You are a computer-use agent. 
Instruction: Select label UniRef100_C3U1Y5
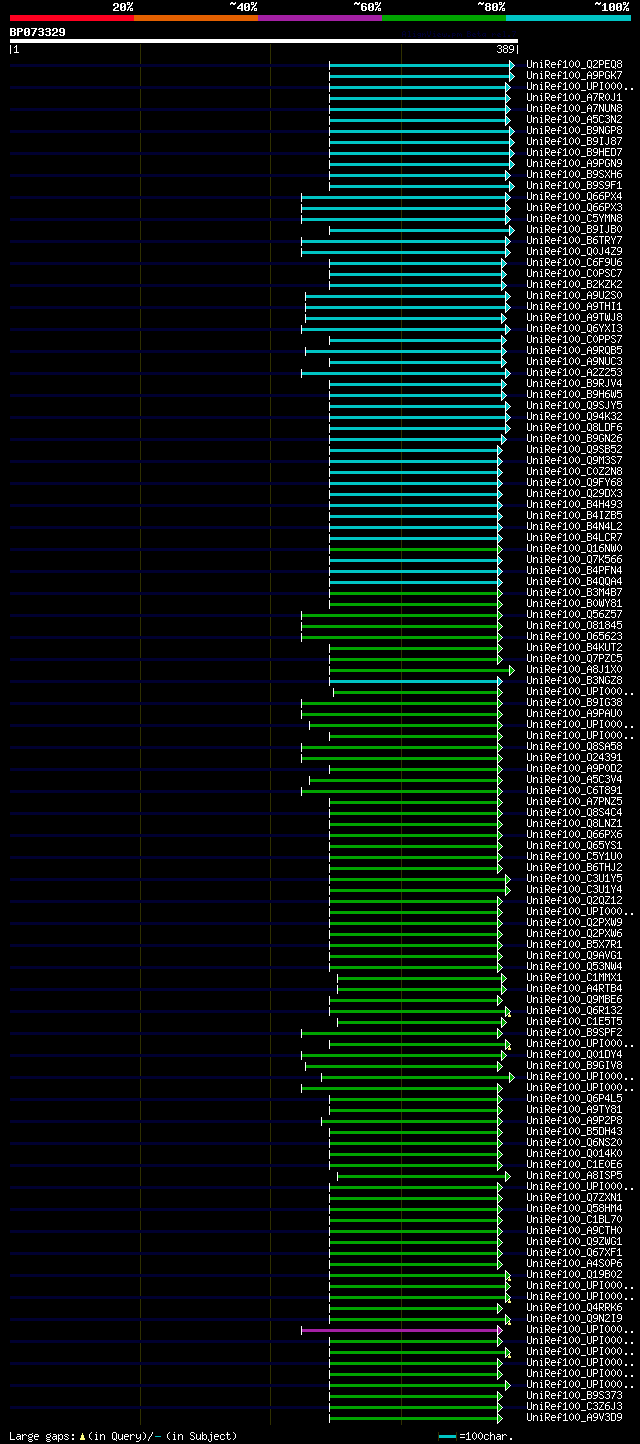coord(574,878)
